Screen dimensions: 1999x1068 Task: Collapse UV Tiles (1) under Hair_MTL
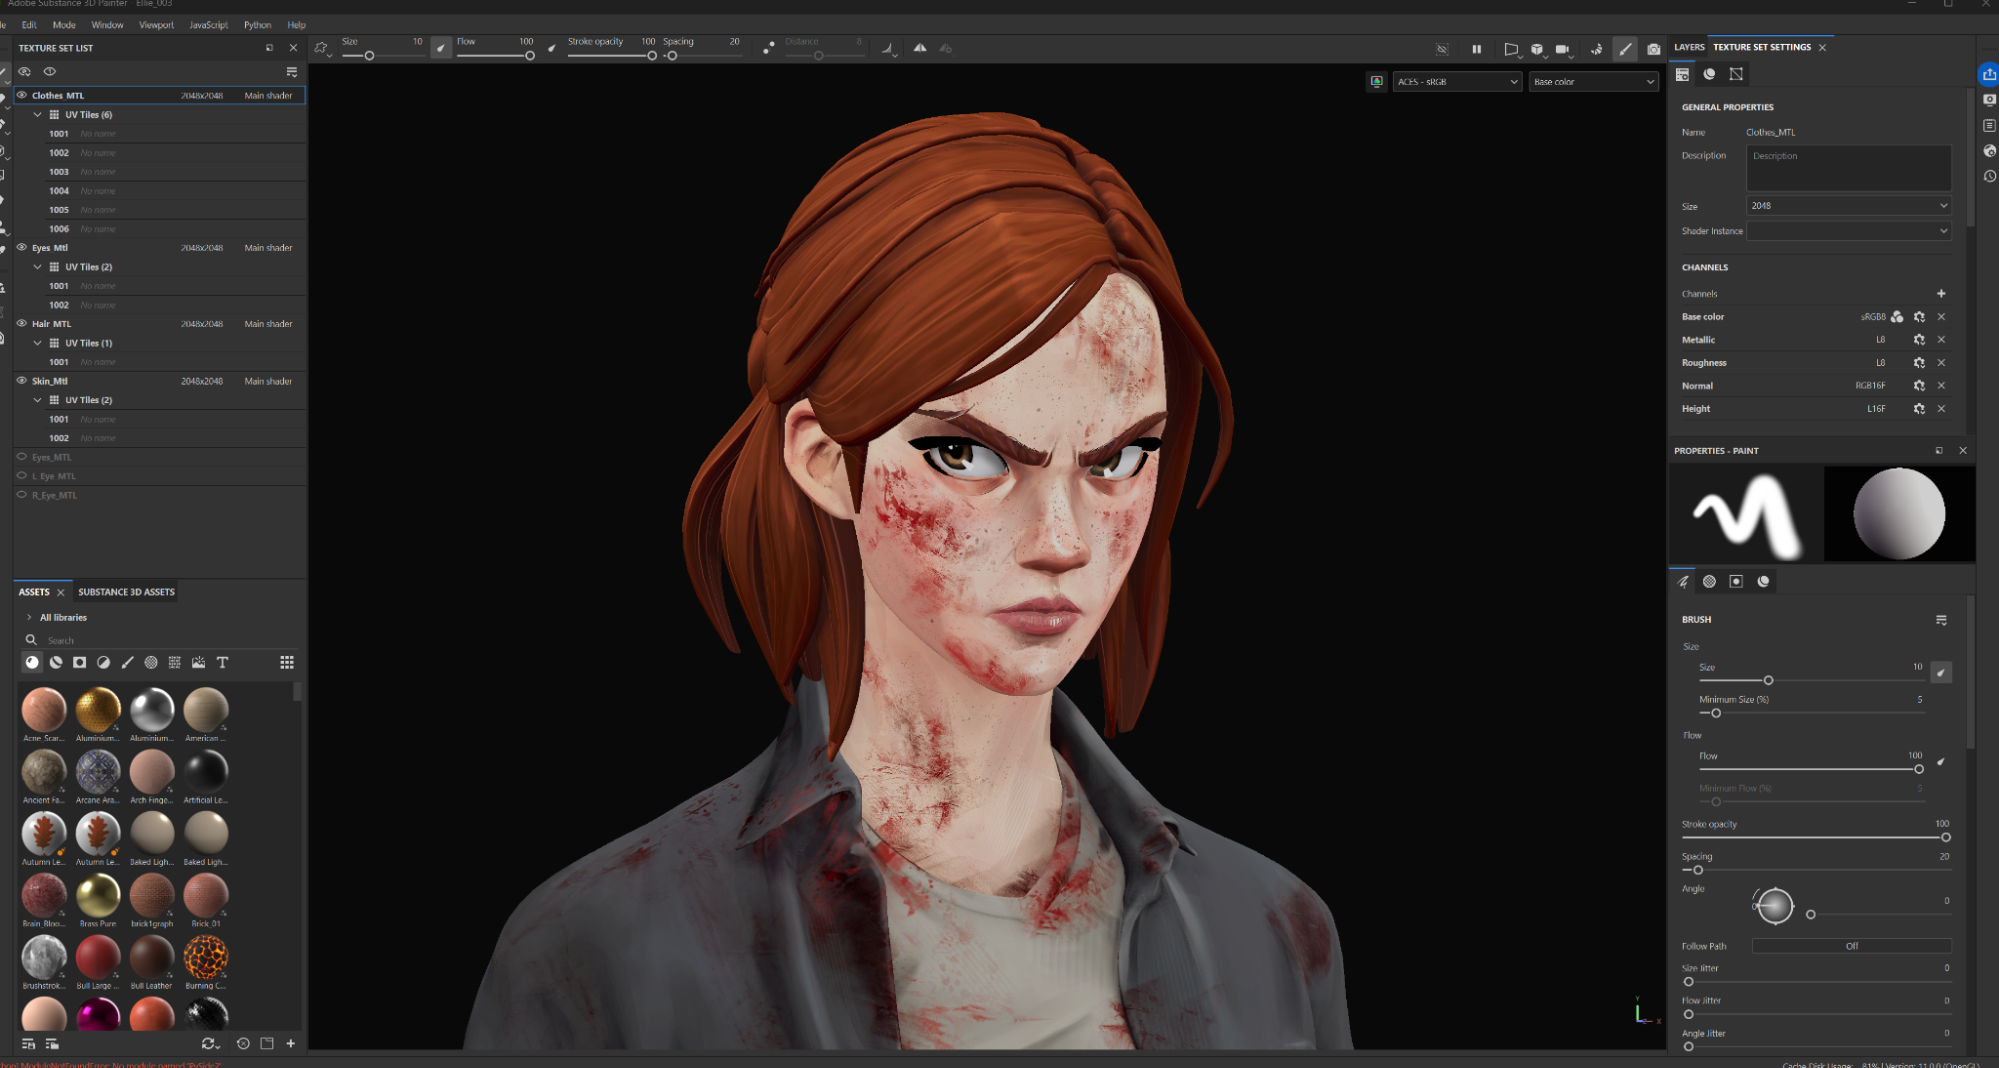[38, 343]
